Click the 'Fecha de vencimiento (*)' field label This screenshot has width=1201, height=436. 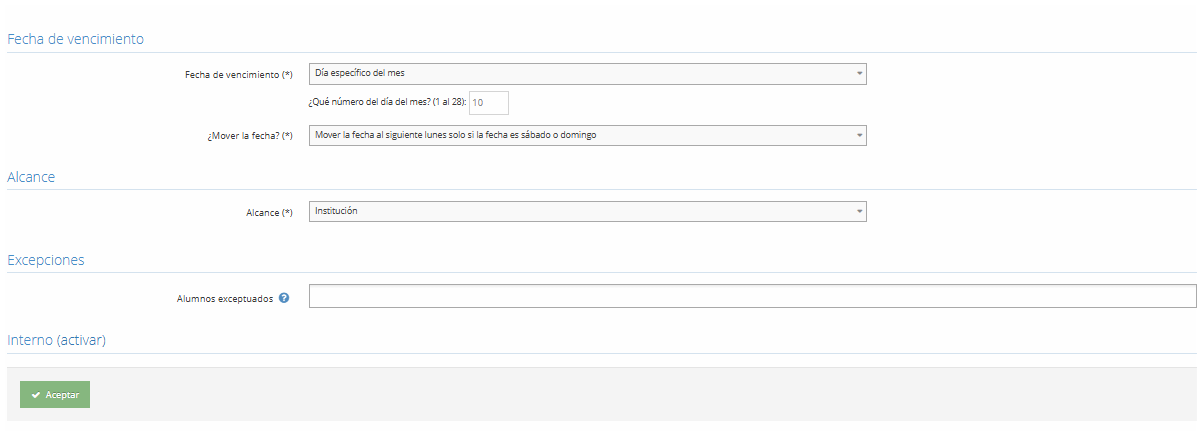(239, 75)
